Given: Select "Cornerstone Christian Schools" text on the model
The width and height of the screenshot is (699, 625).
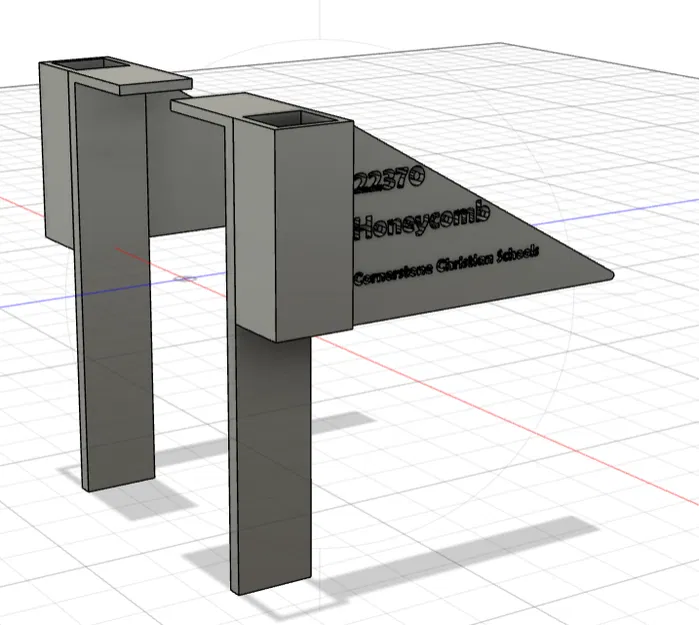Looking at the screenshot, I should [446, 265].
